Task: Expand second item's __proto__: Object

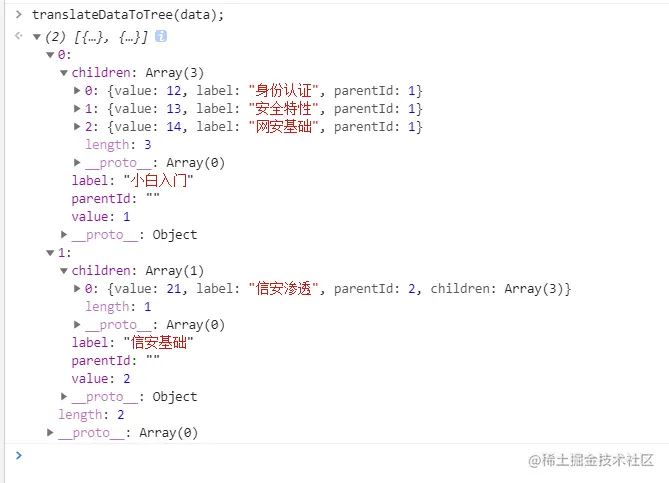Action: [x=64, y=396]
